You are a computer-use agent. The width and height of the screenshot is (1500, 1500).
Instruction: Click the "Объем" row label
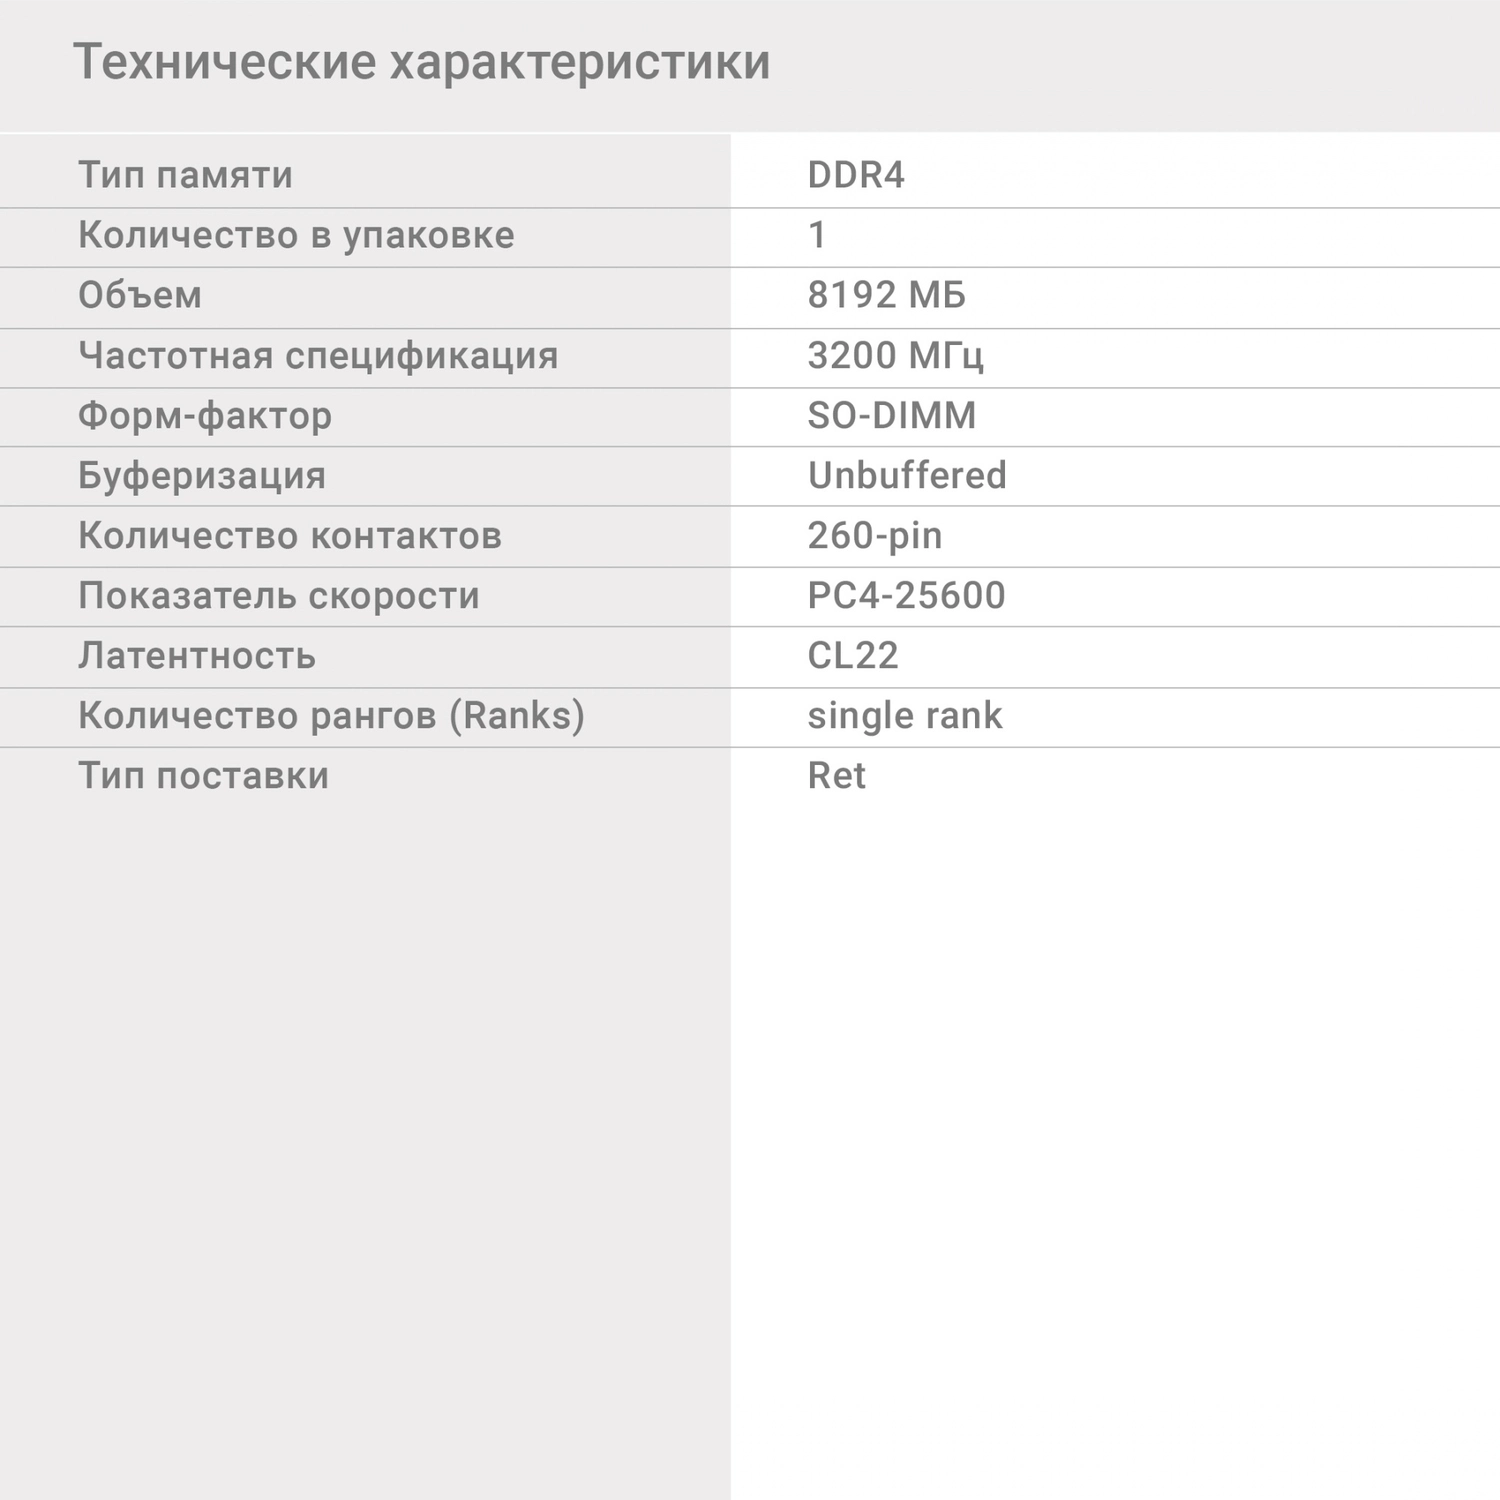[140, 295]
